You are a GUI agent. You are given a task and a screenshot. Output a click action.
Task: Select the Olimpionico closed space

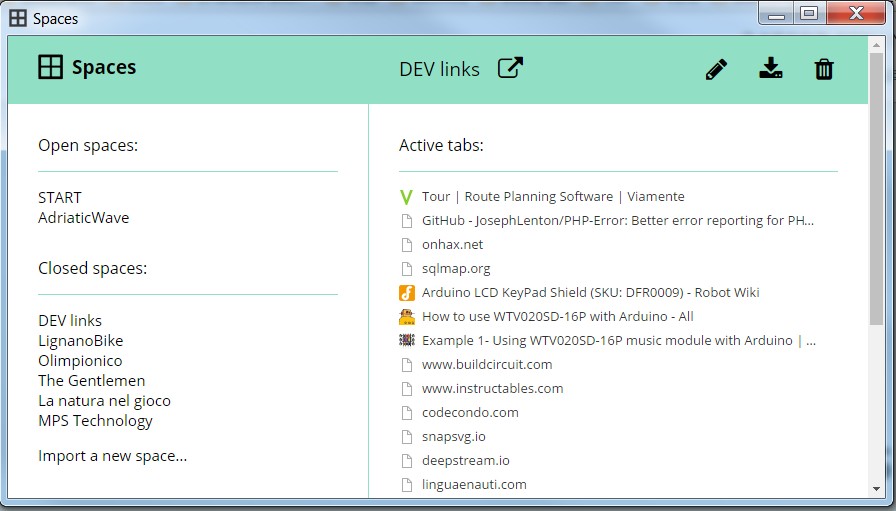[x=80, y=361]
